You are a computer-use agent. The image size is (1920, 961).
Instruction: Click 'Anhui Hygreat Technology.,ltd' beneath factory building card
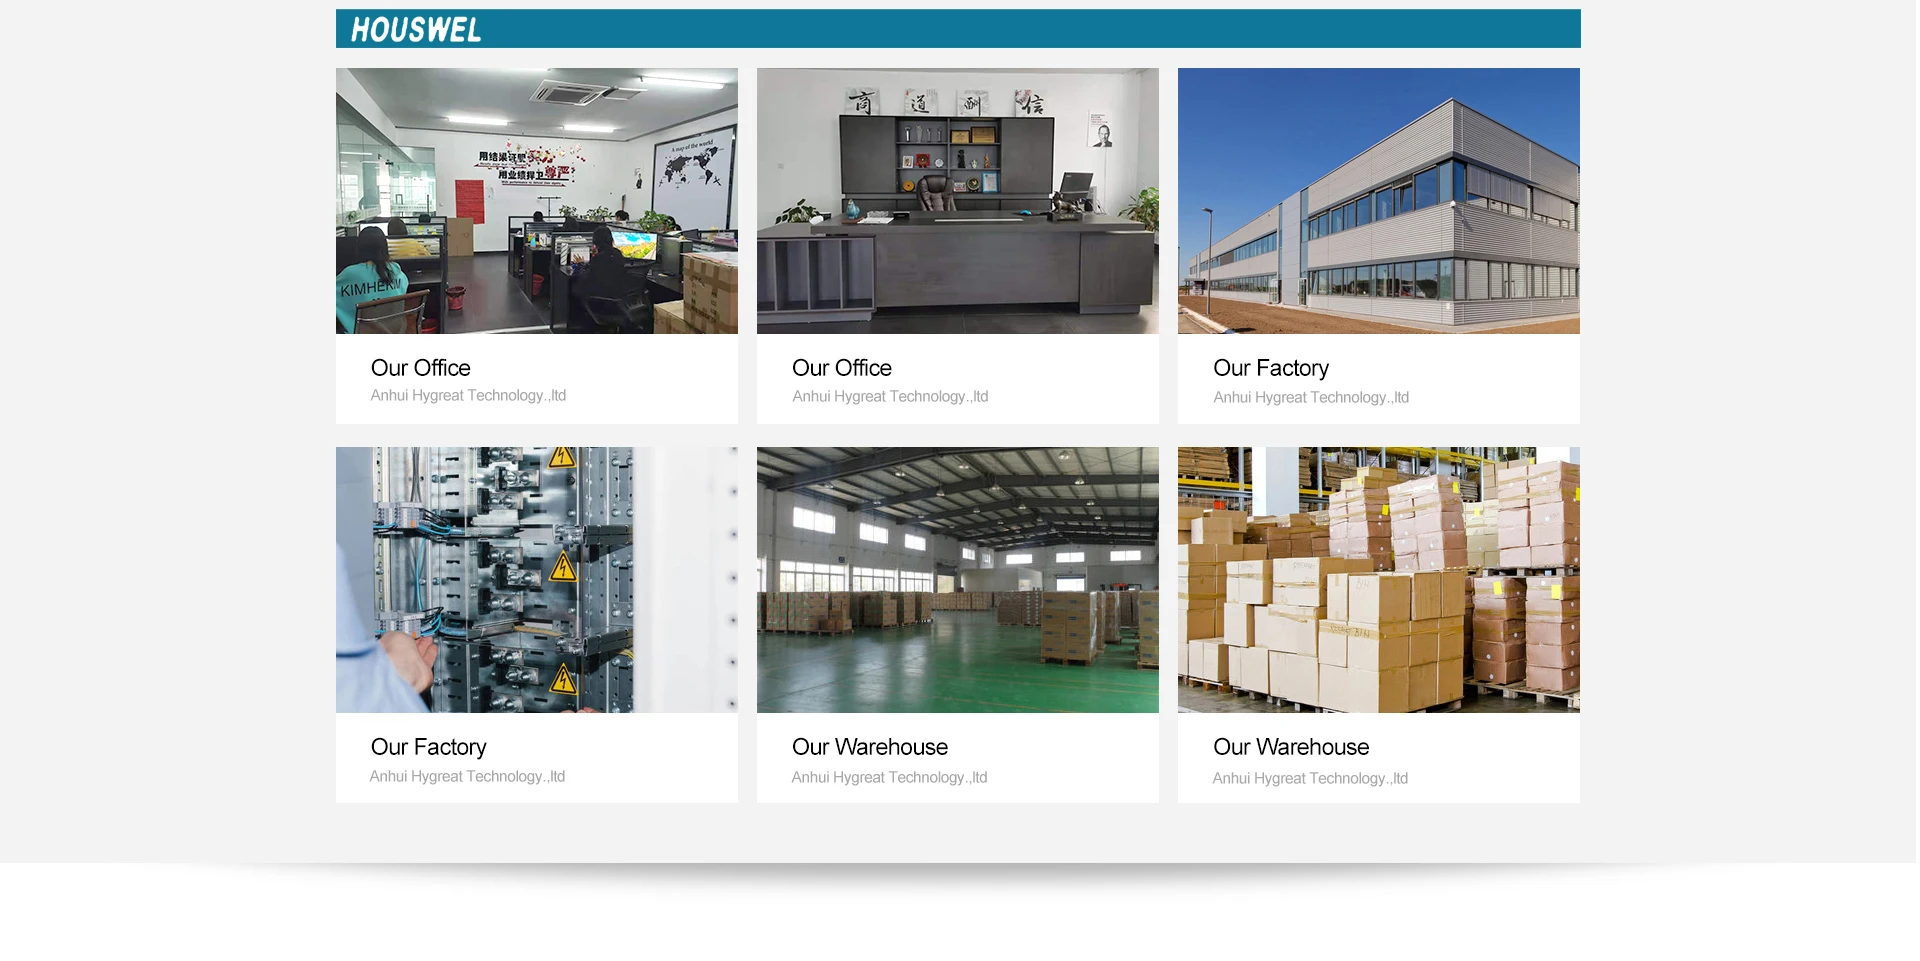[1311, 398]
